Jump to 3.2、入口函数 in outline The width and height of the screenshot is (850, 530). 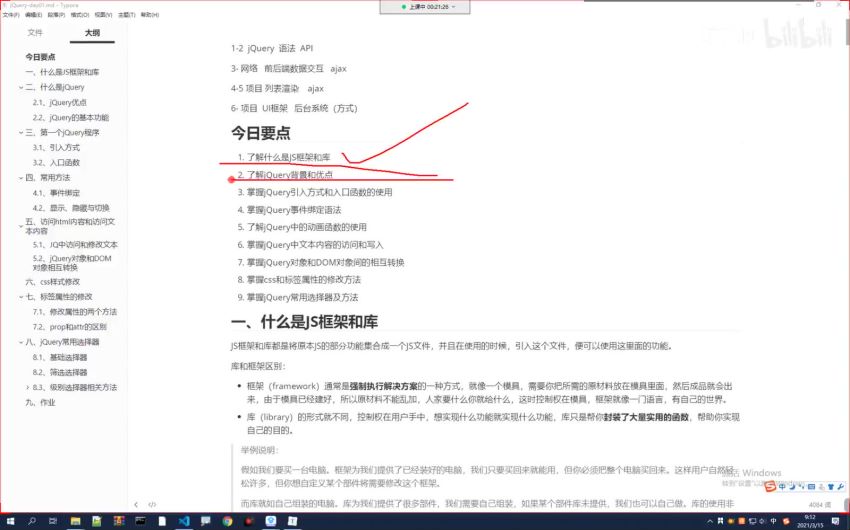56,163
